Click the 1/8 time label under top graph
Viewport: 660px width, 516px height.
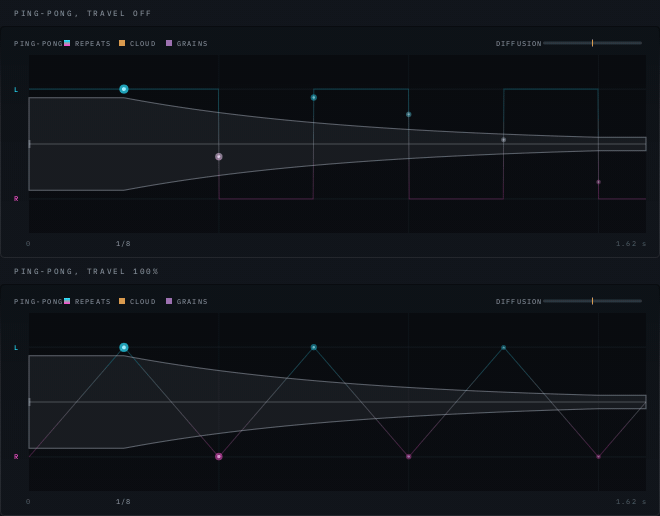(123, 244)
